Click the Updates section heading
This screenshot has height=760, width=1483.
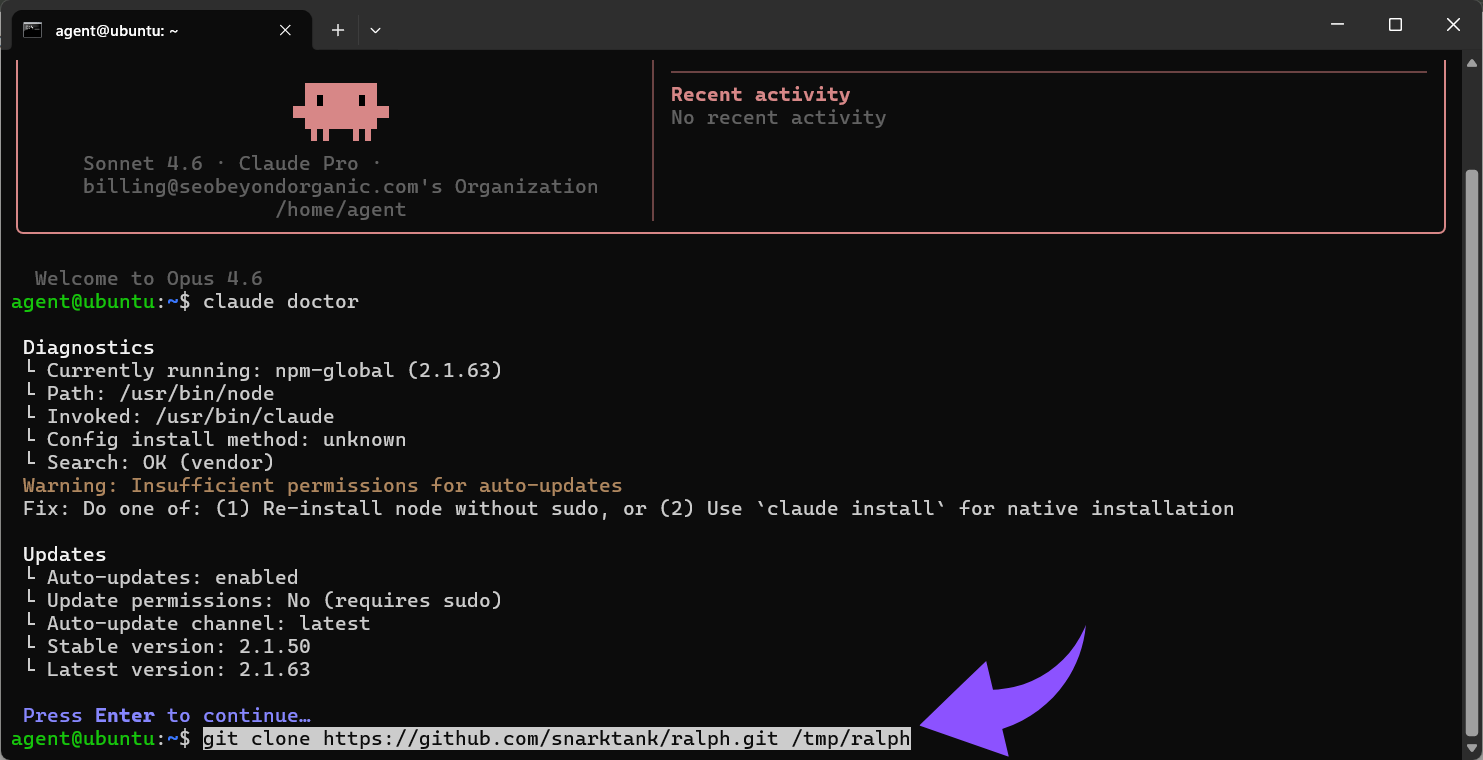tap(64, 554)
